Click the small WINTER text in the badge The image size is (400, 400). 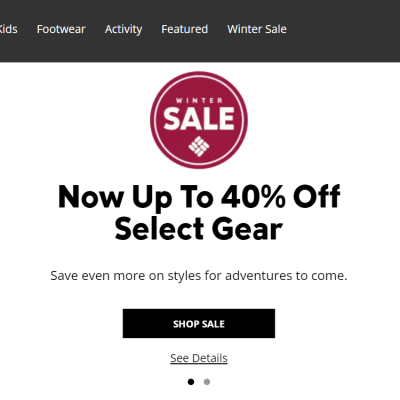199,100
